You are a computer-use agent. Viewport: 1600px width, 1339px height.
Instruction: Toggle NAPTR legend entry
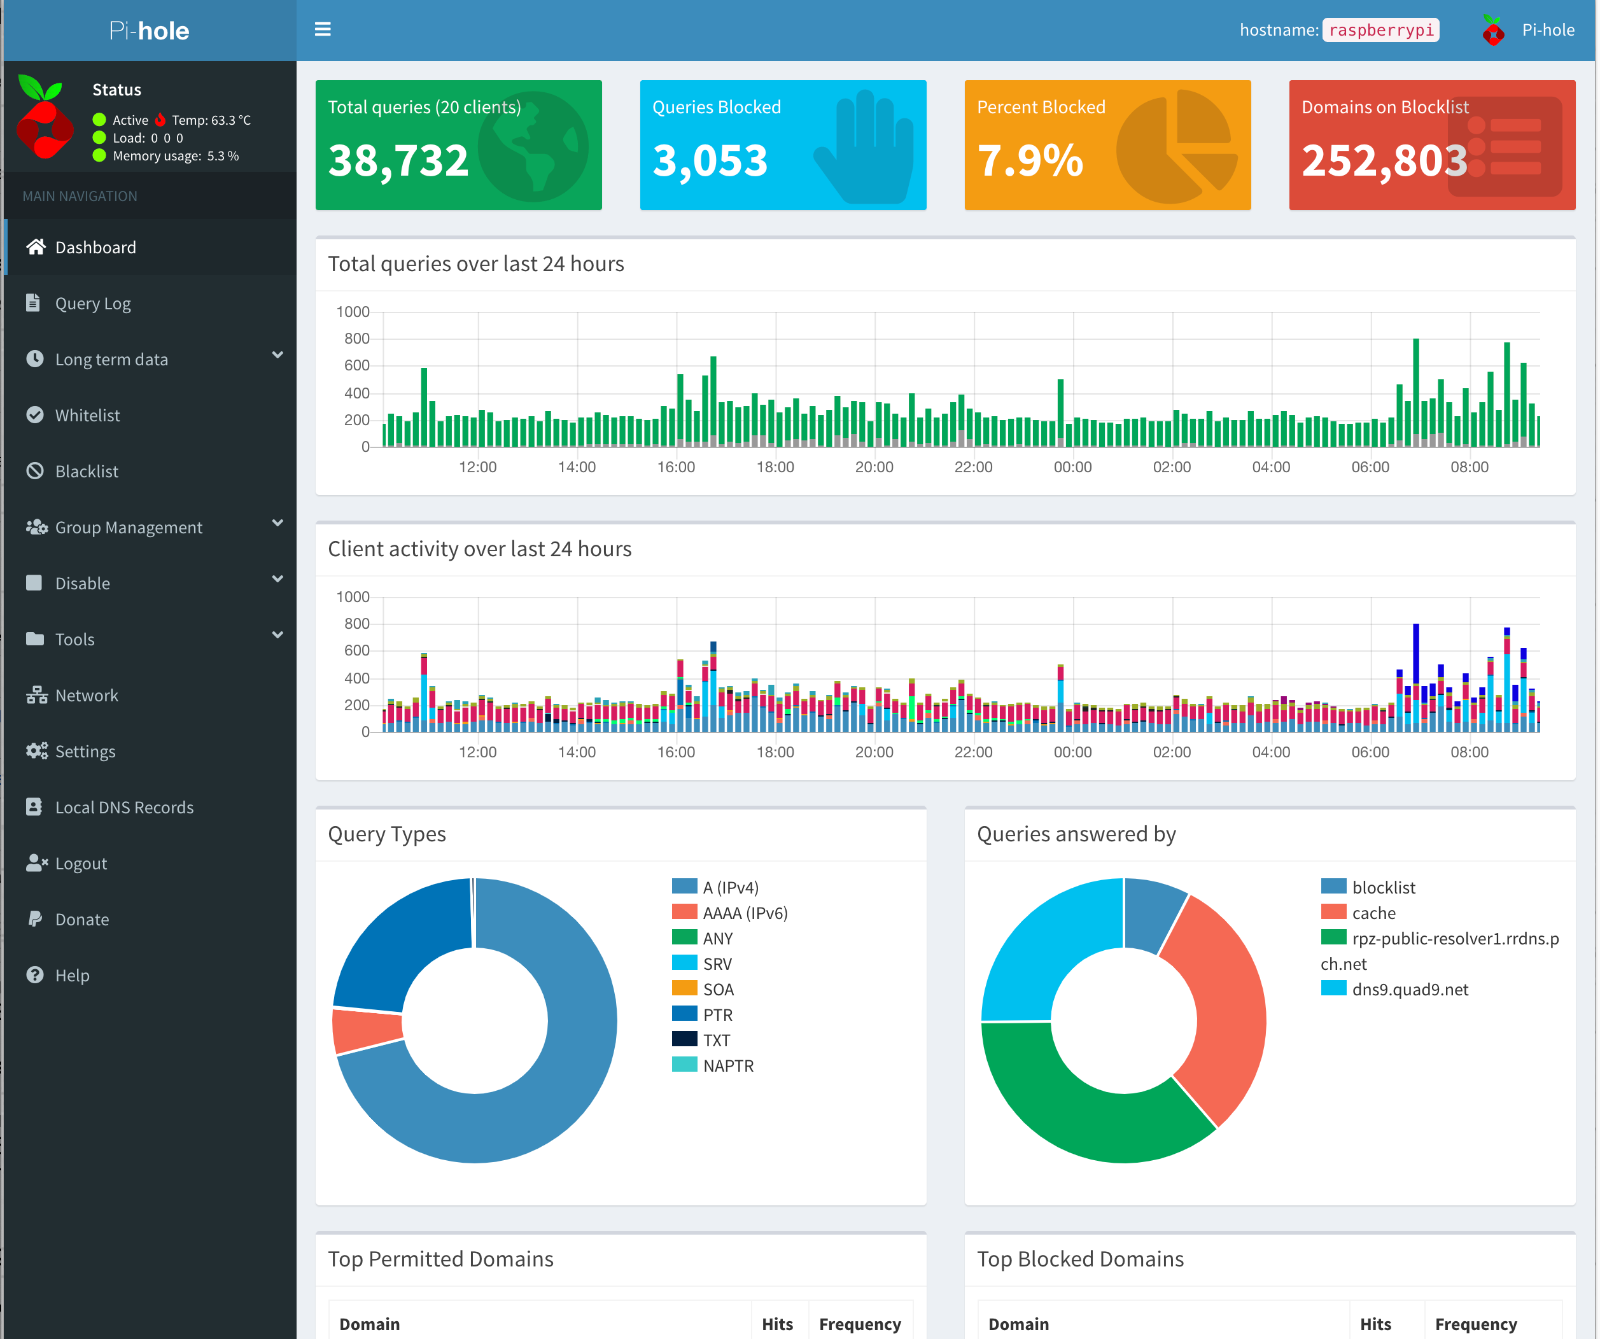(x=713, y=1066)
